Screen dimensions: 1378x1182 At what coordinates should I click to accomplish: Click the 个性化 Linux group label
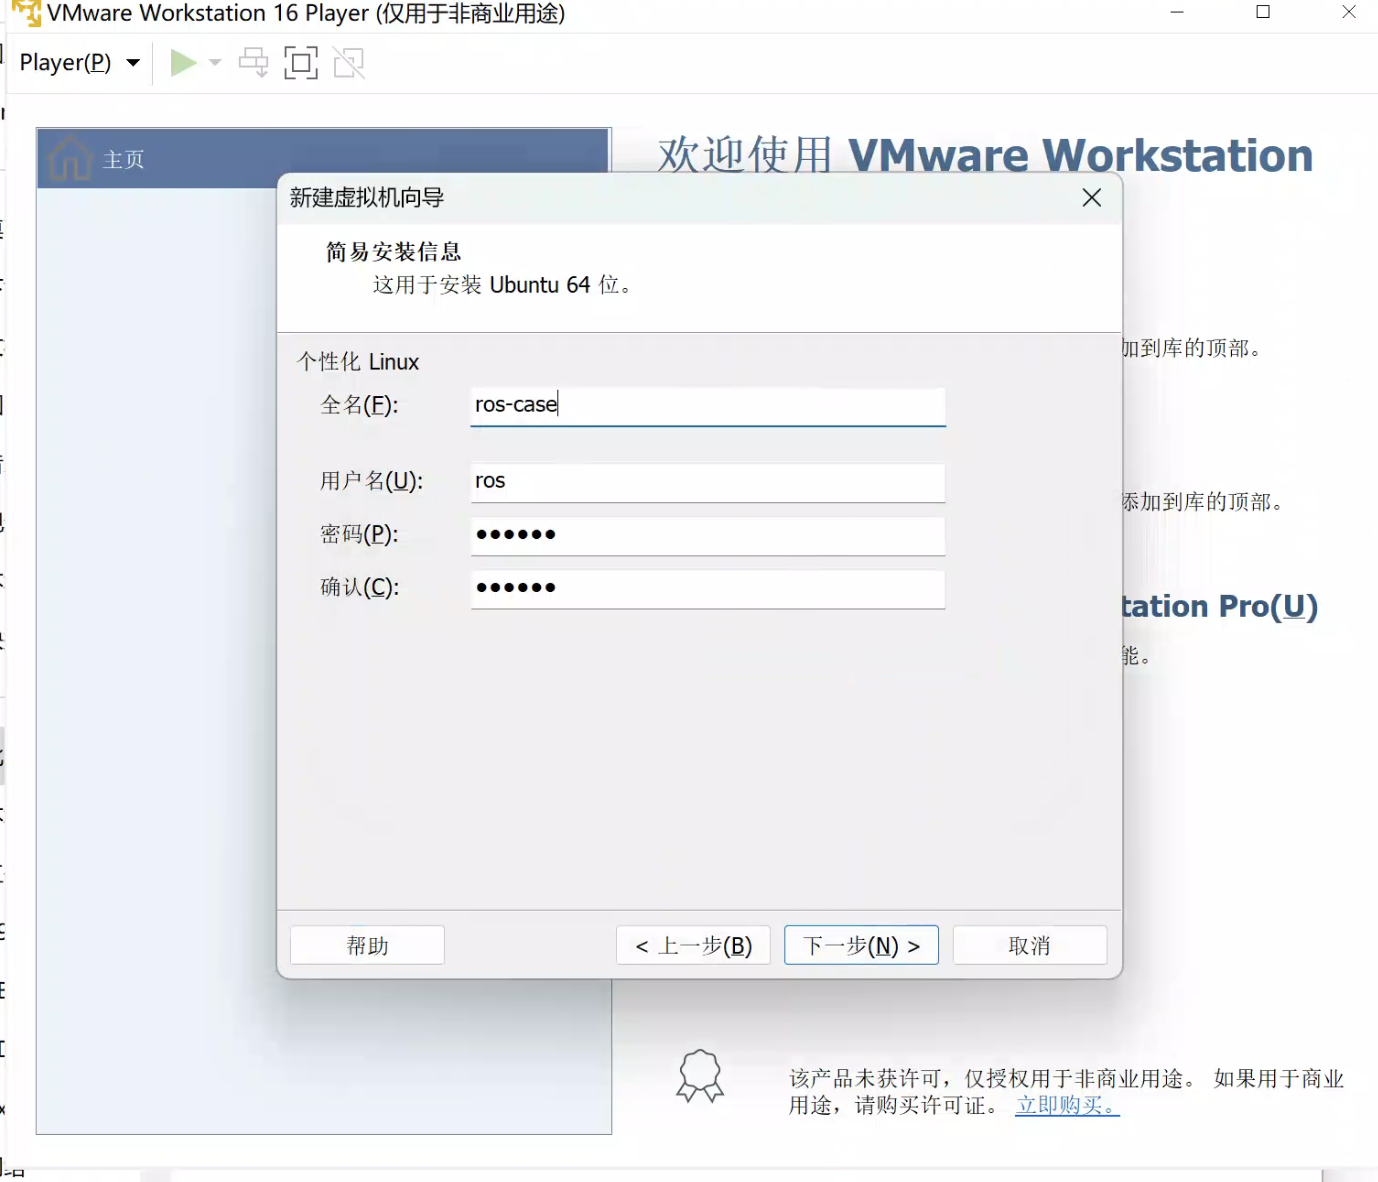point(358,362)
